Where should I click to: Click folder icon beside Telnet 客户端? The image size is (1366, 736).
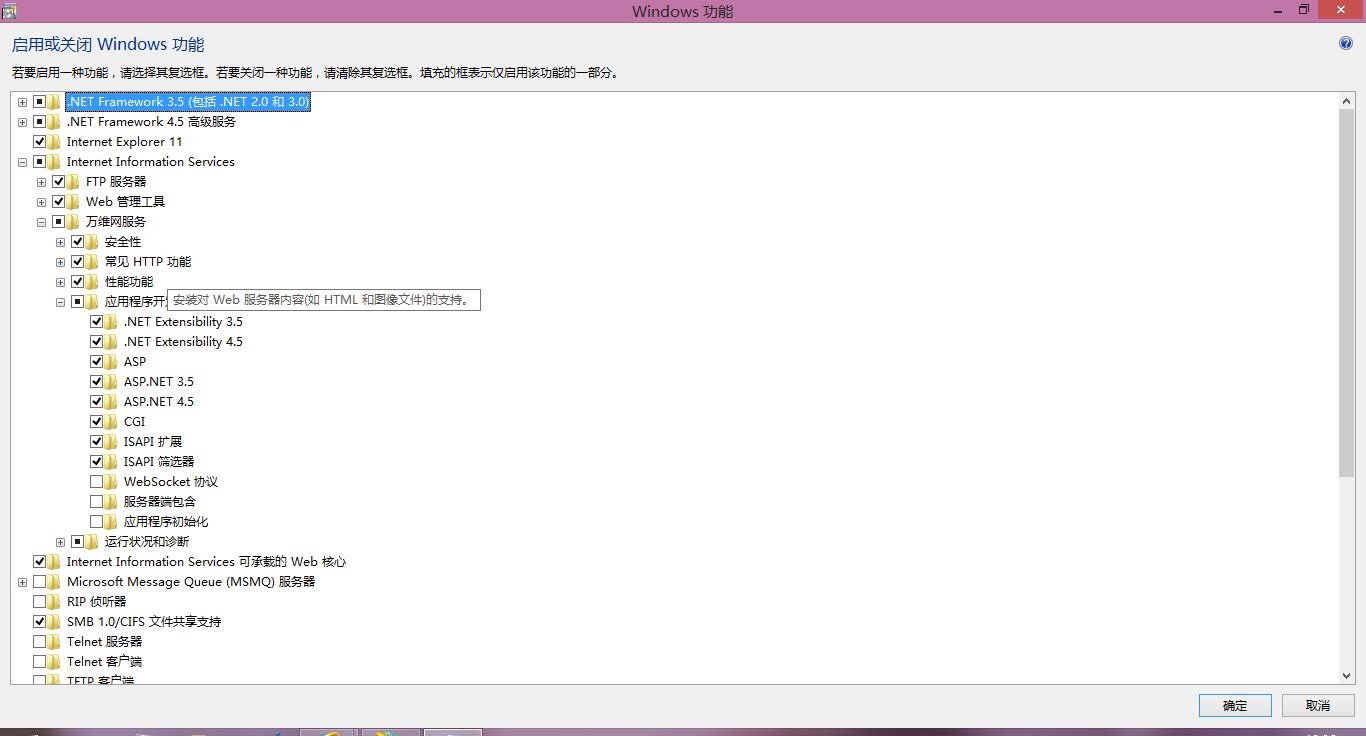point(54,661)
